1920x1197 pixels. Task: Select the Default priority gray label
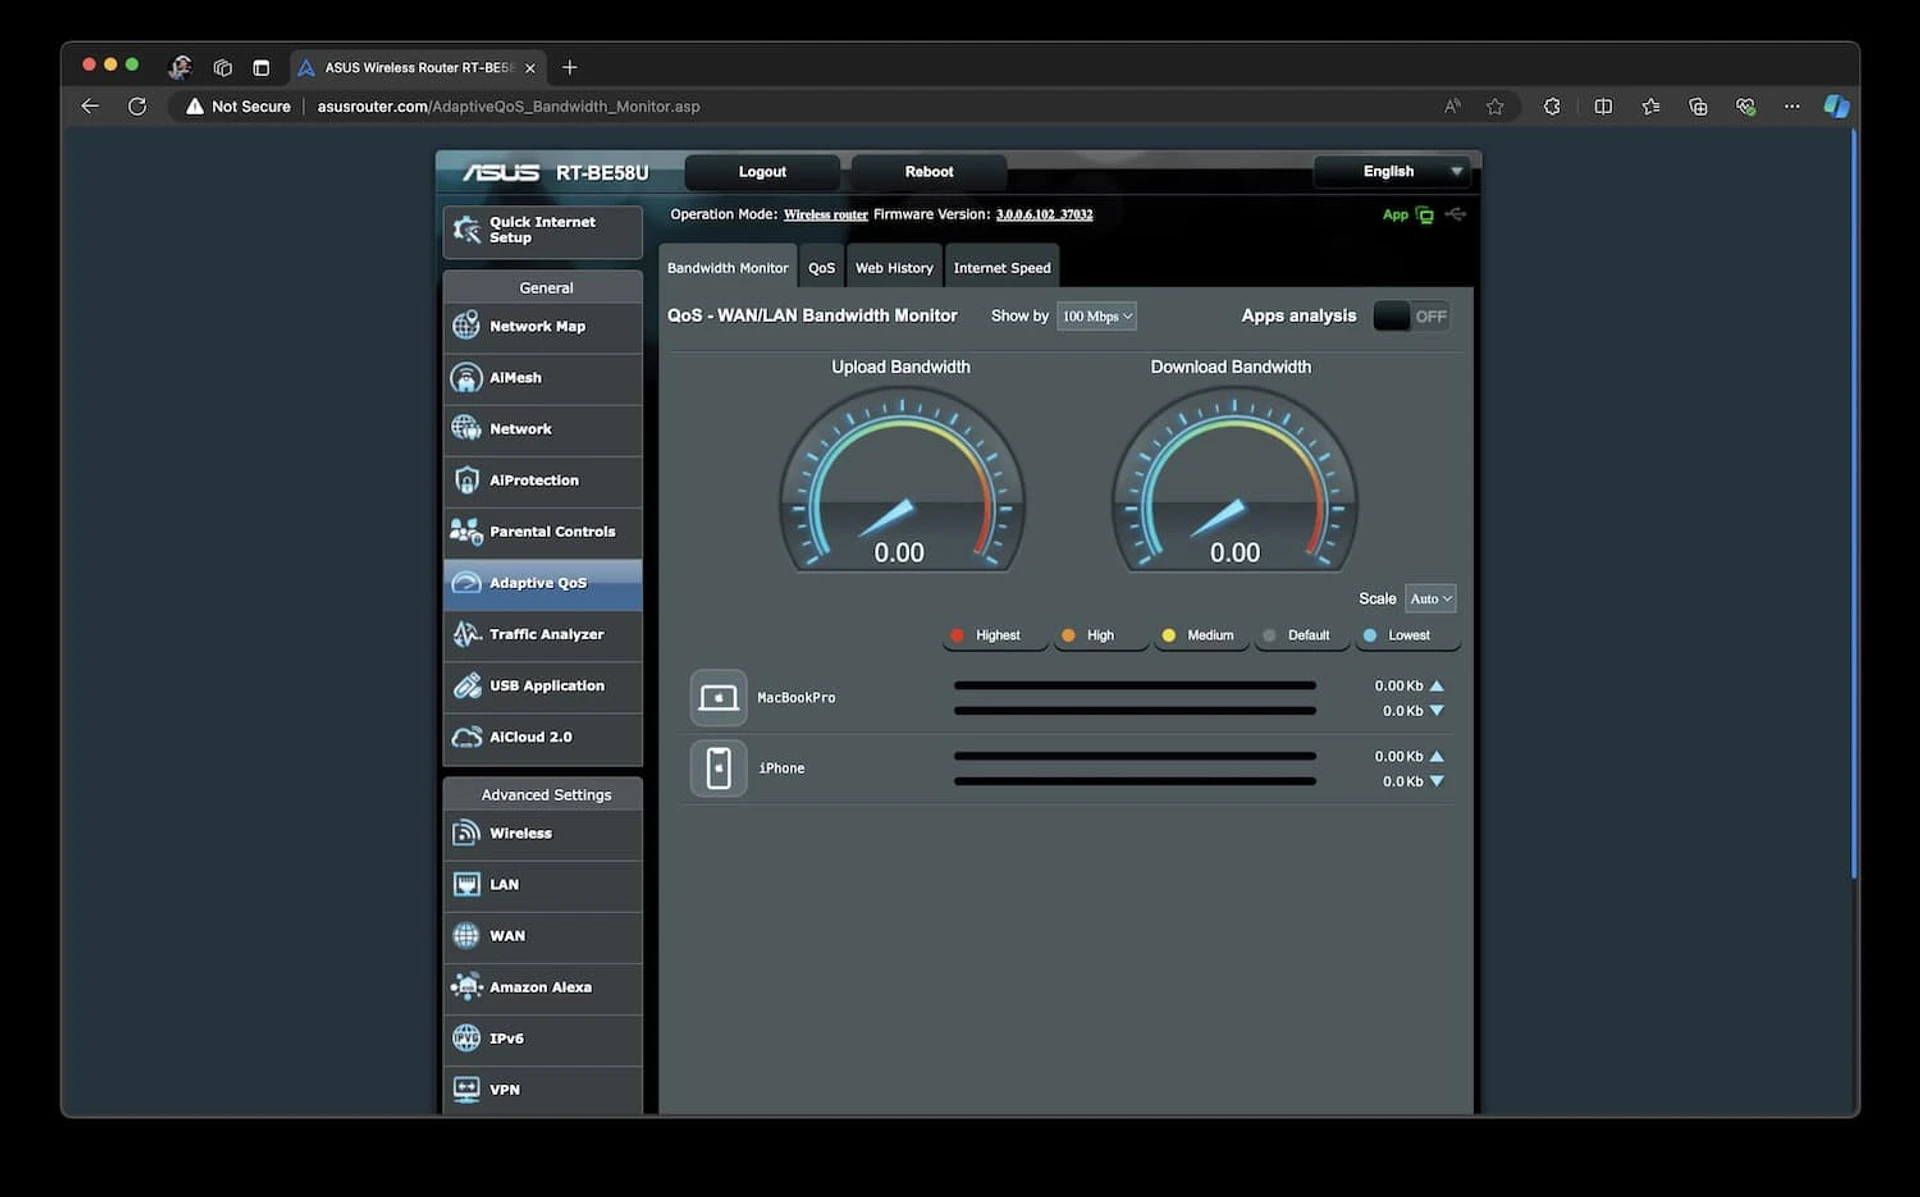click(x=1302, y=635)
